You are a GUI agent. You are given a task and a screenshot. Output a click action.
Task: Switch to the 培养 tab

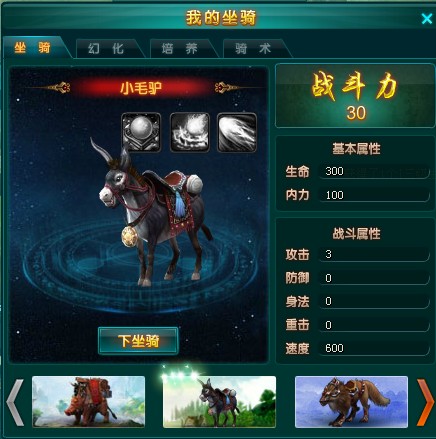click(x=180, y=49)
